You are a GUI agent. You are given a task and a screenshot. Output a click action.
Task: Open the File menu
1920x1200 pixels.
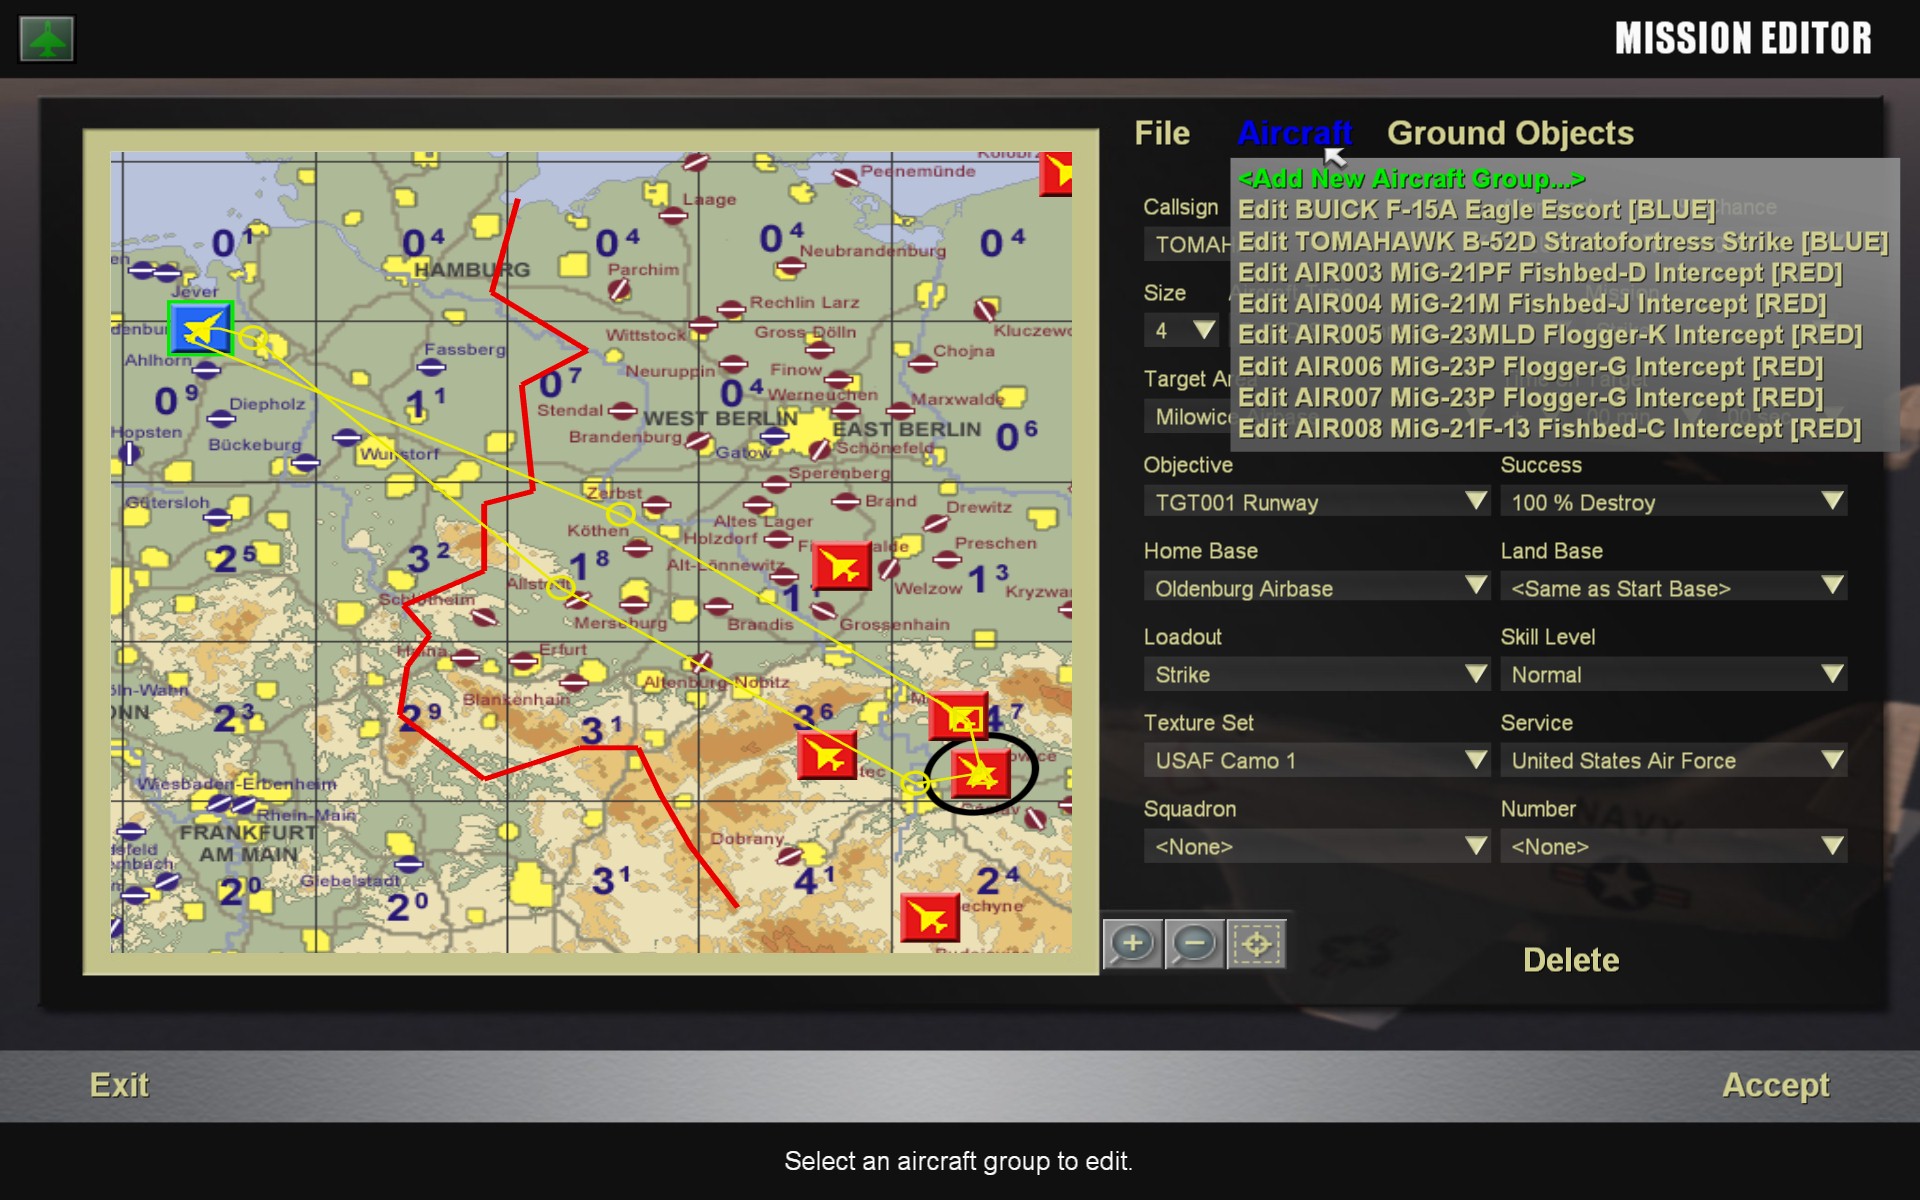click(x=1162, y=133)
